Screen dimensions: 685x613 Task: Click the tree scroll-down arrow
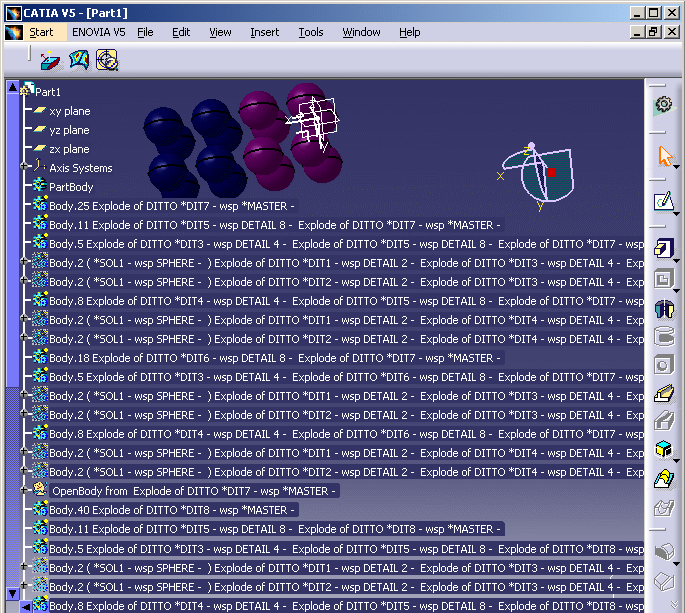click(x=13, y=593)
